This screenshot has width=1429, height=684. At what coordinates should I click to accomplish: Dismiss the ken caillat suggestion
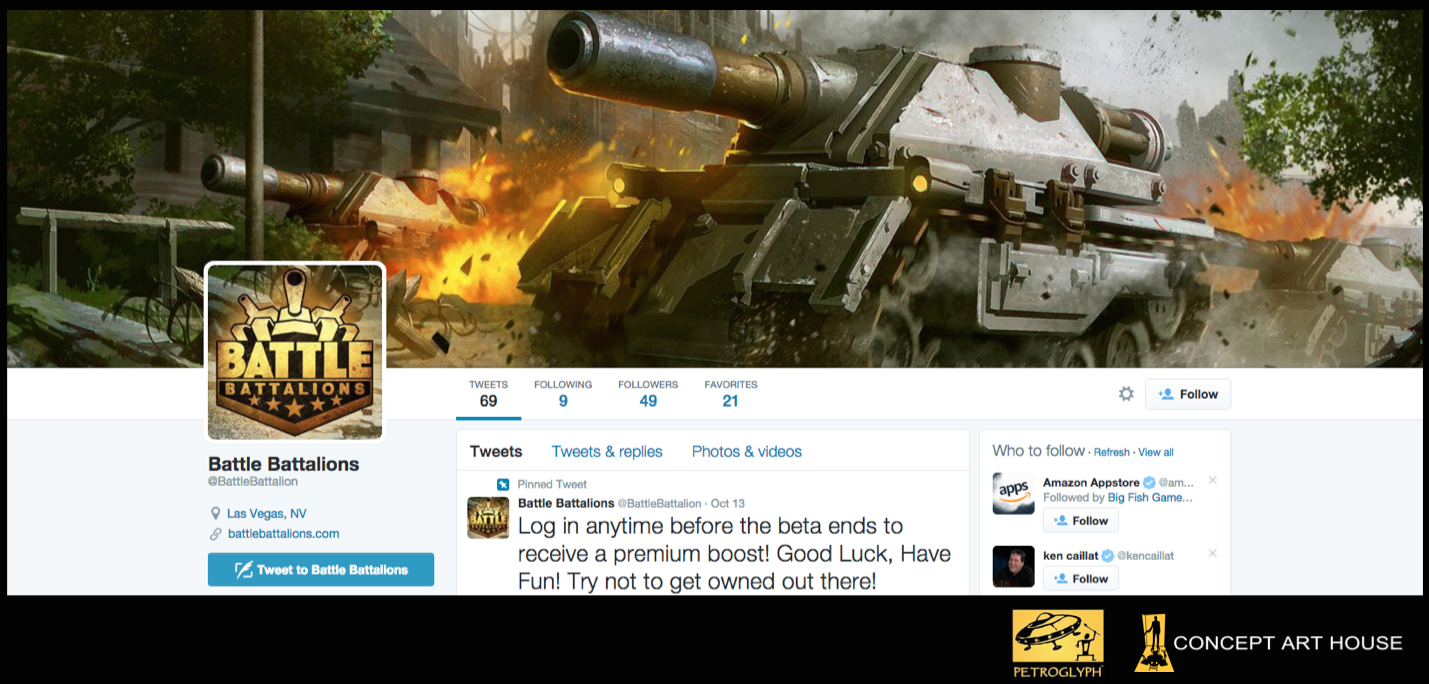tap(1212, 553)
